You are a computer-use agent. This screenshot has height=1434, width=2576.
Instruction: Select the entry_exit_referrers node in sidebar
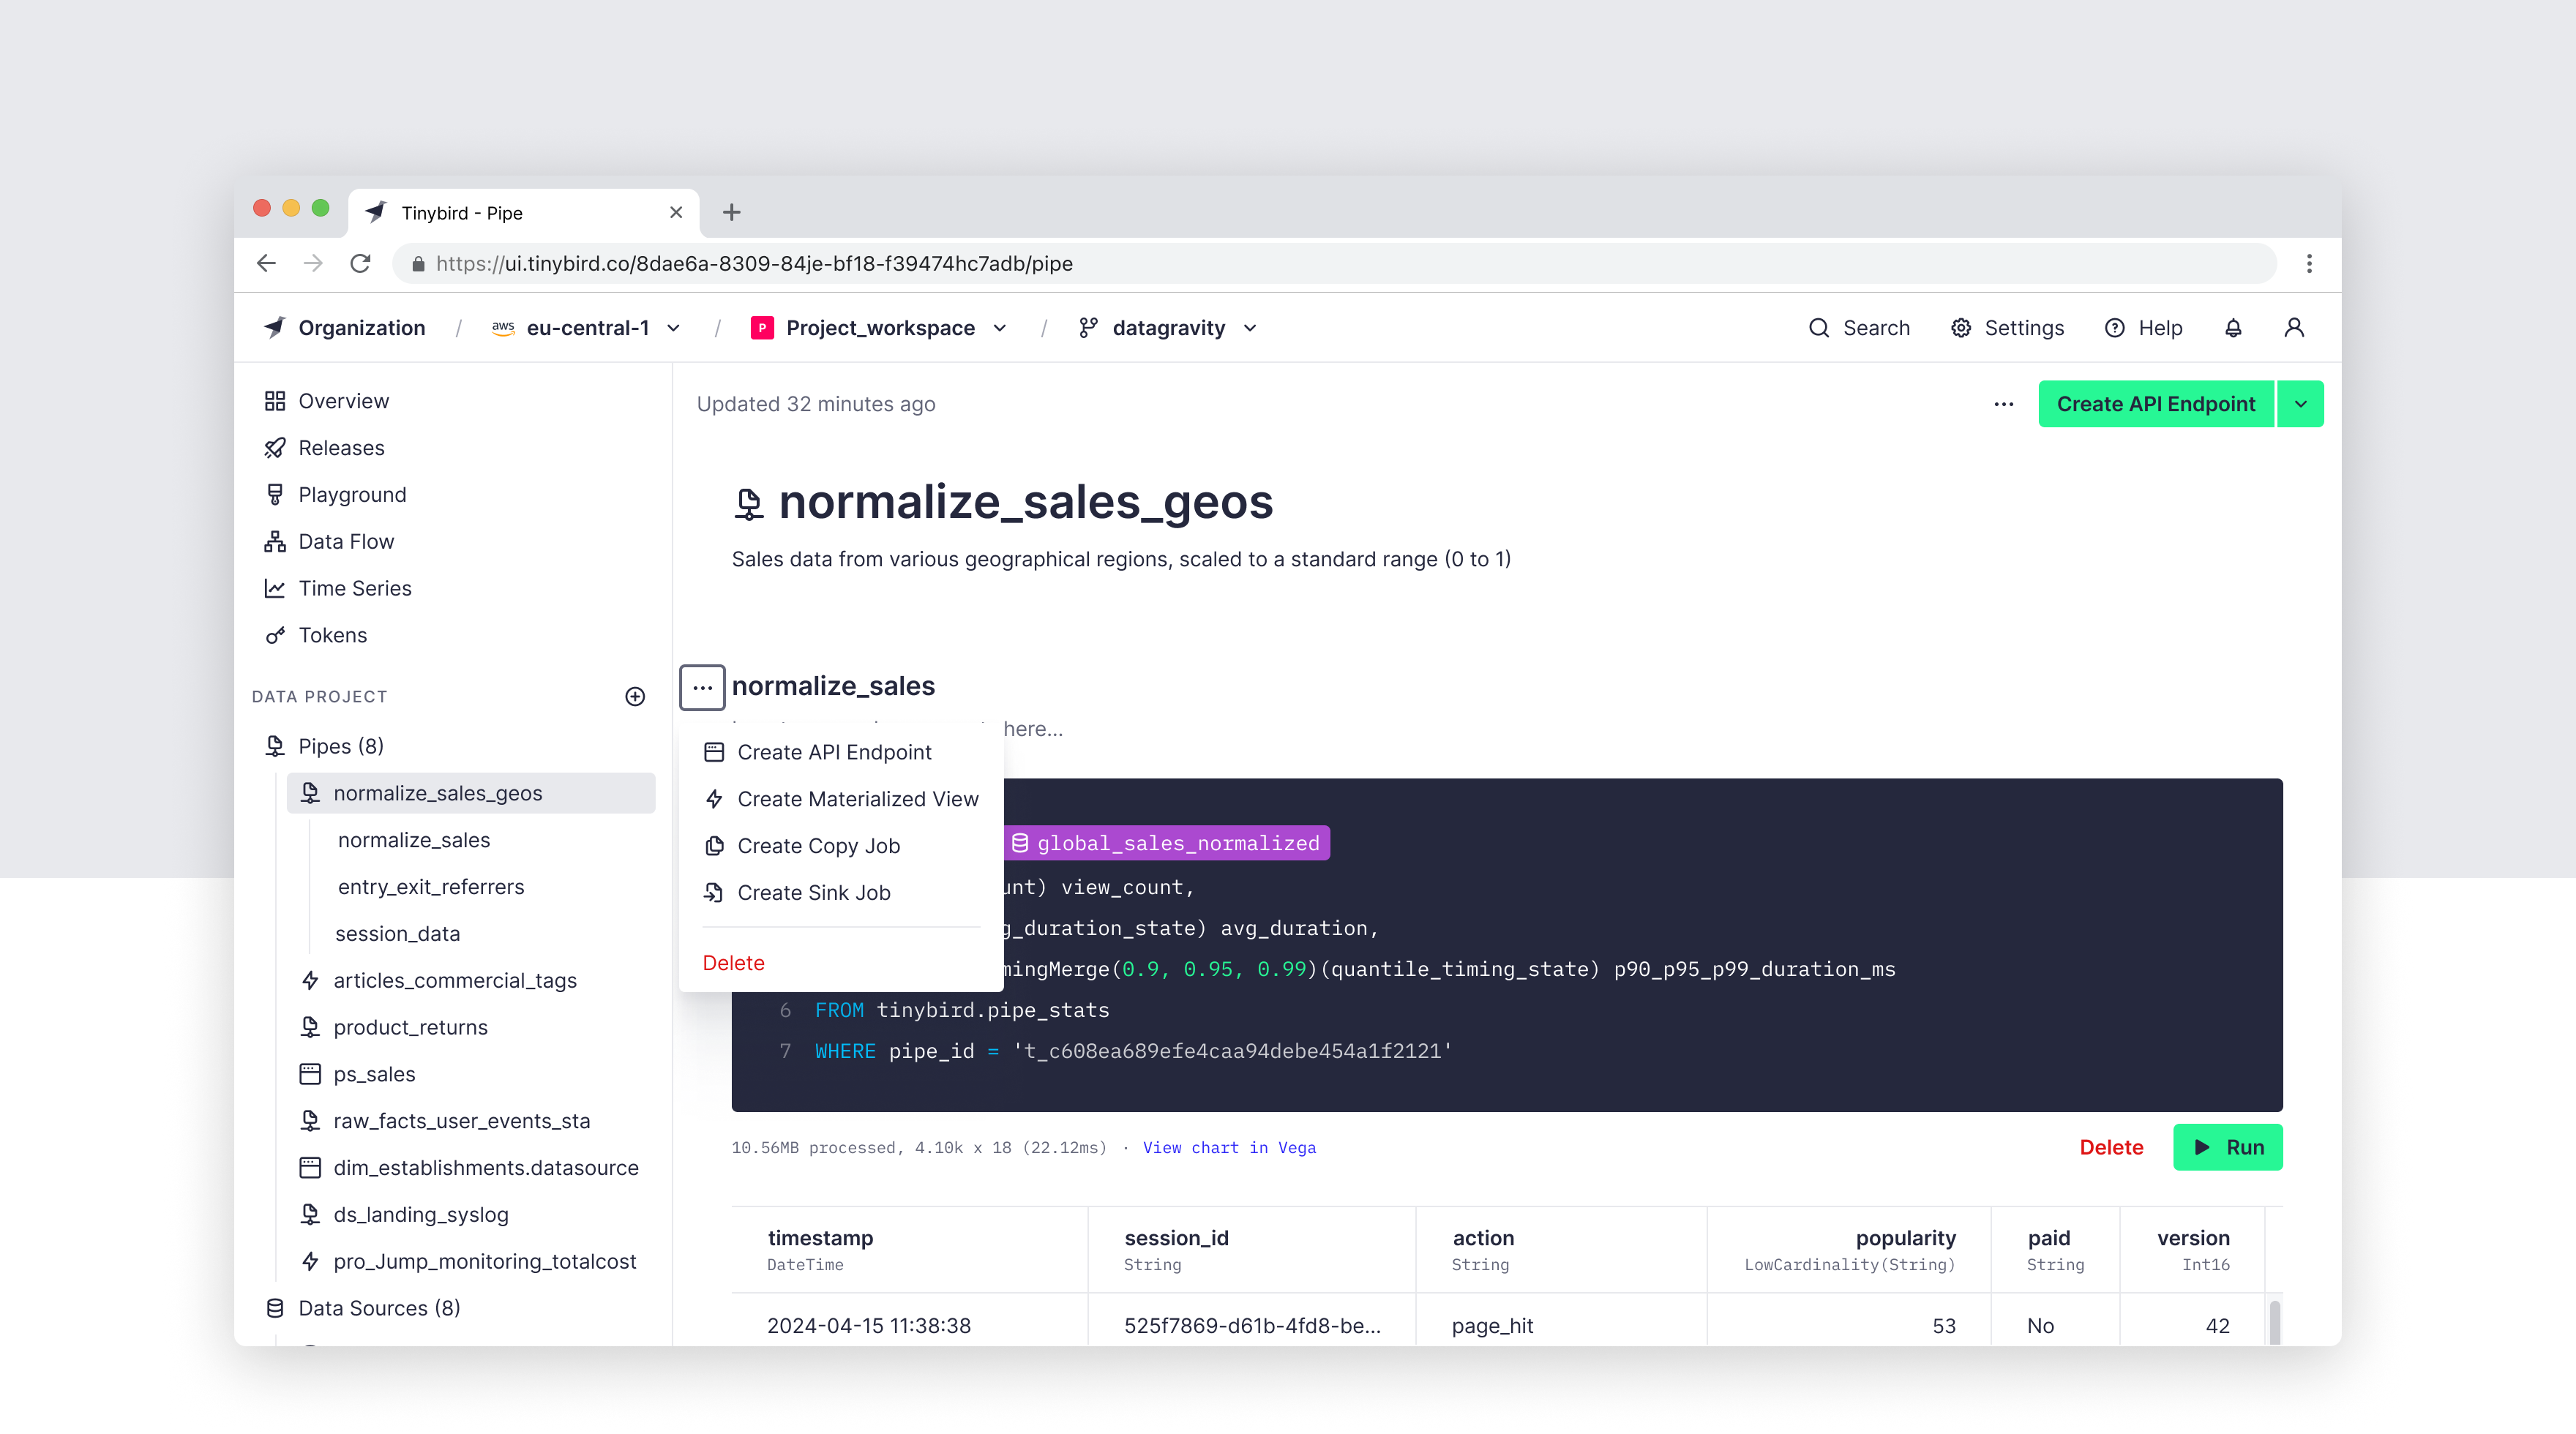click(x=430, y=887)
